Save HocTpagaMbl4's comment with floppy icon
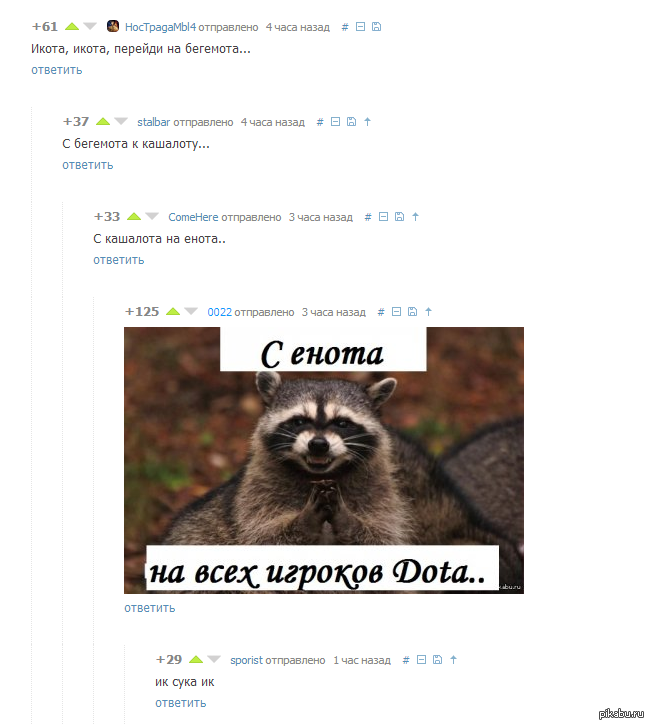The image size is (649, 725). tap(376, 27)
